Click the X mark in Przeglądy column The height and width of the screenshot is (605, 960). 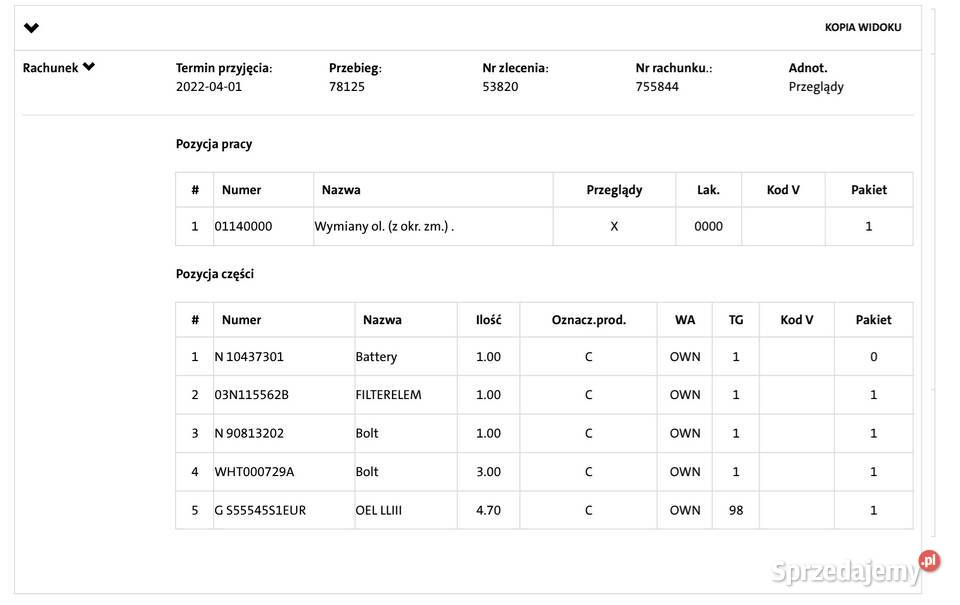pos(614,227)
